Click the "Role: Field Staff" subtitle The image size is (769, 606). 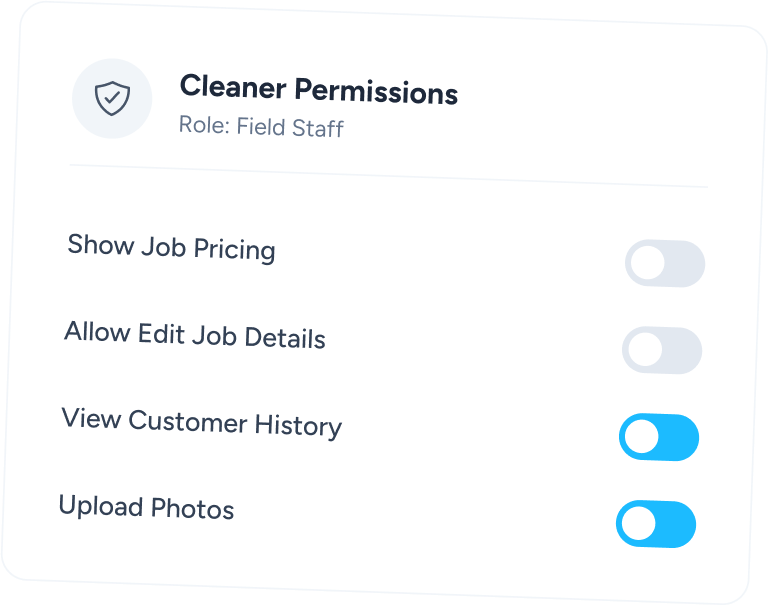(x=261, y=127)
